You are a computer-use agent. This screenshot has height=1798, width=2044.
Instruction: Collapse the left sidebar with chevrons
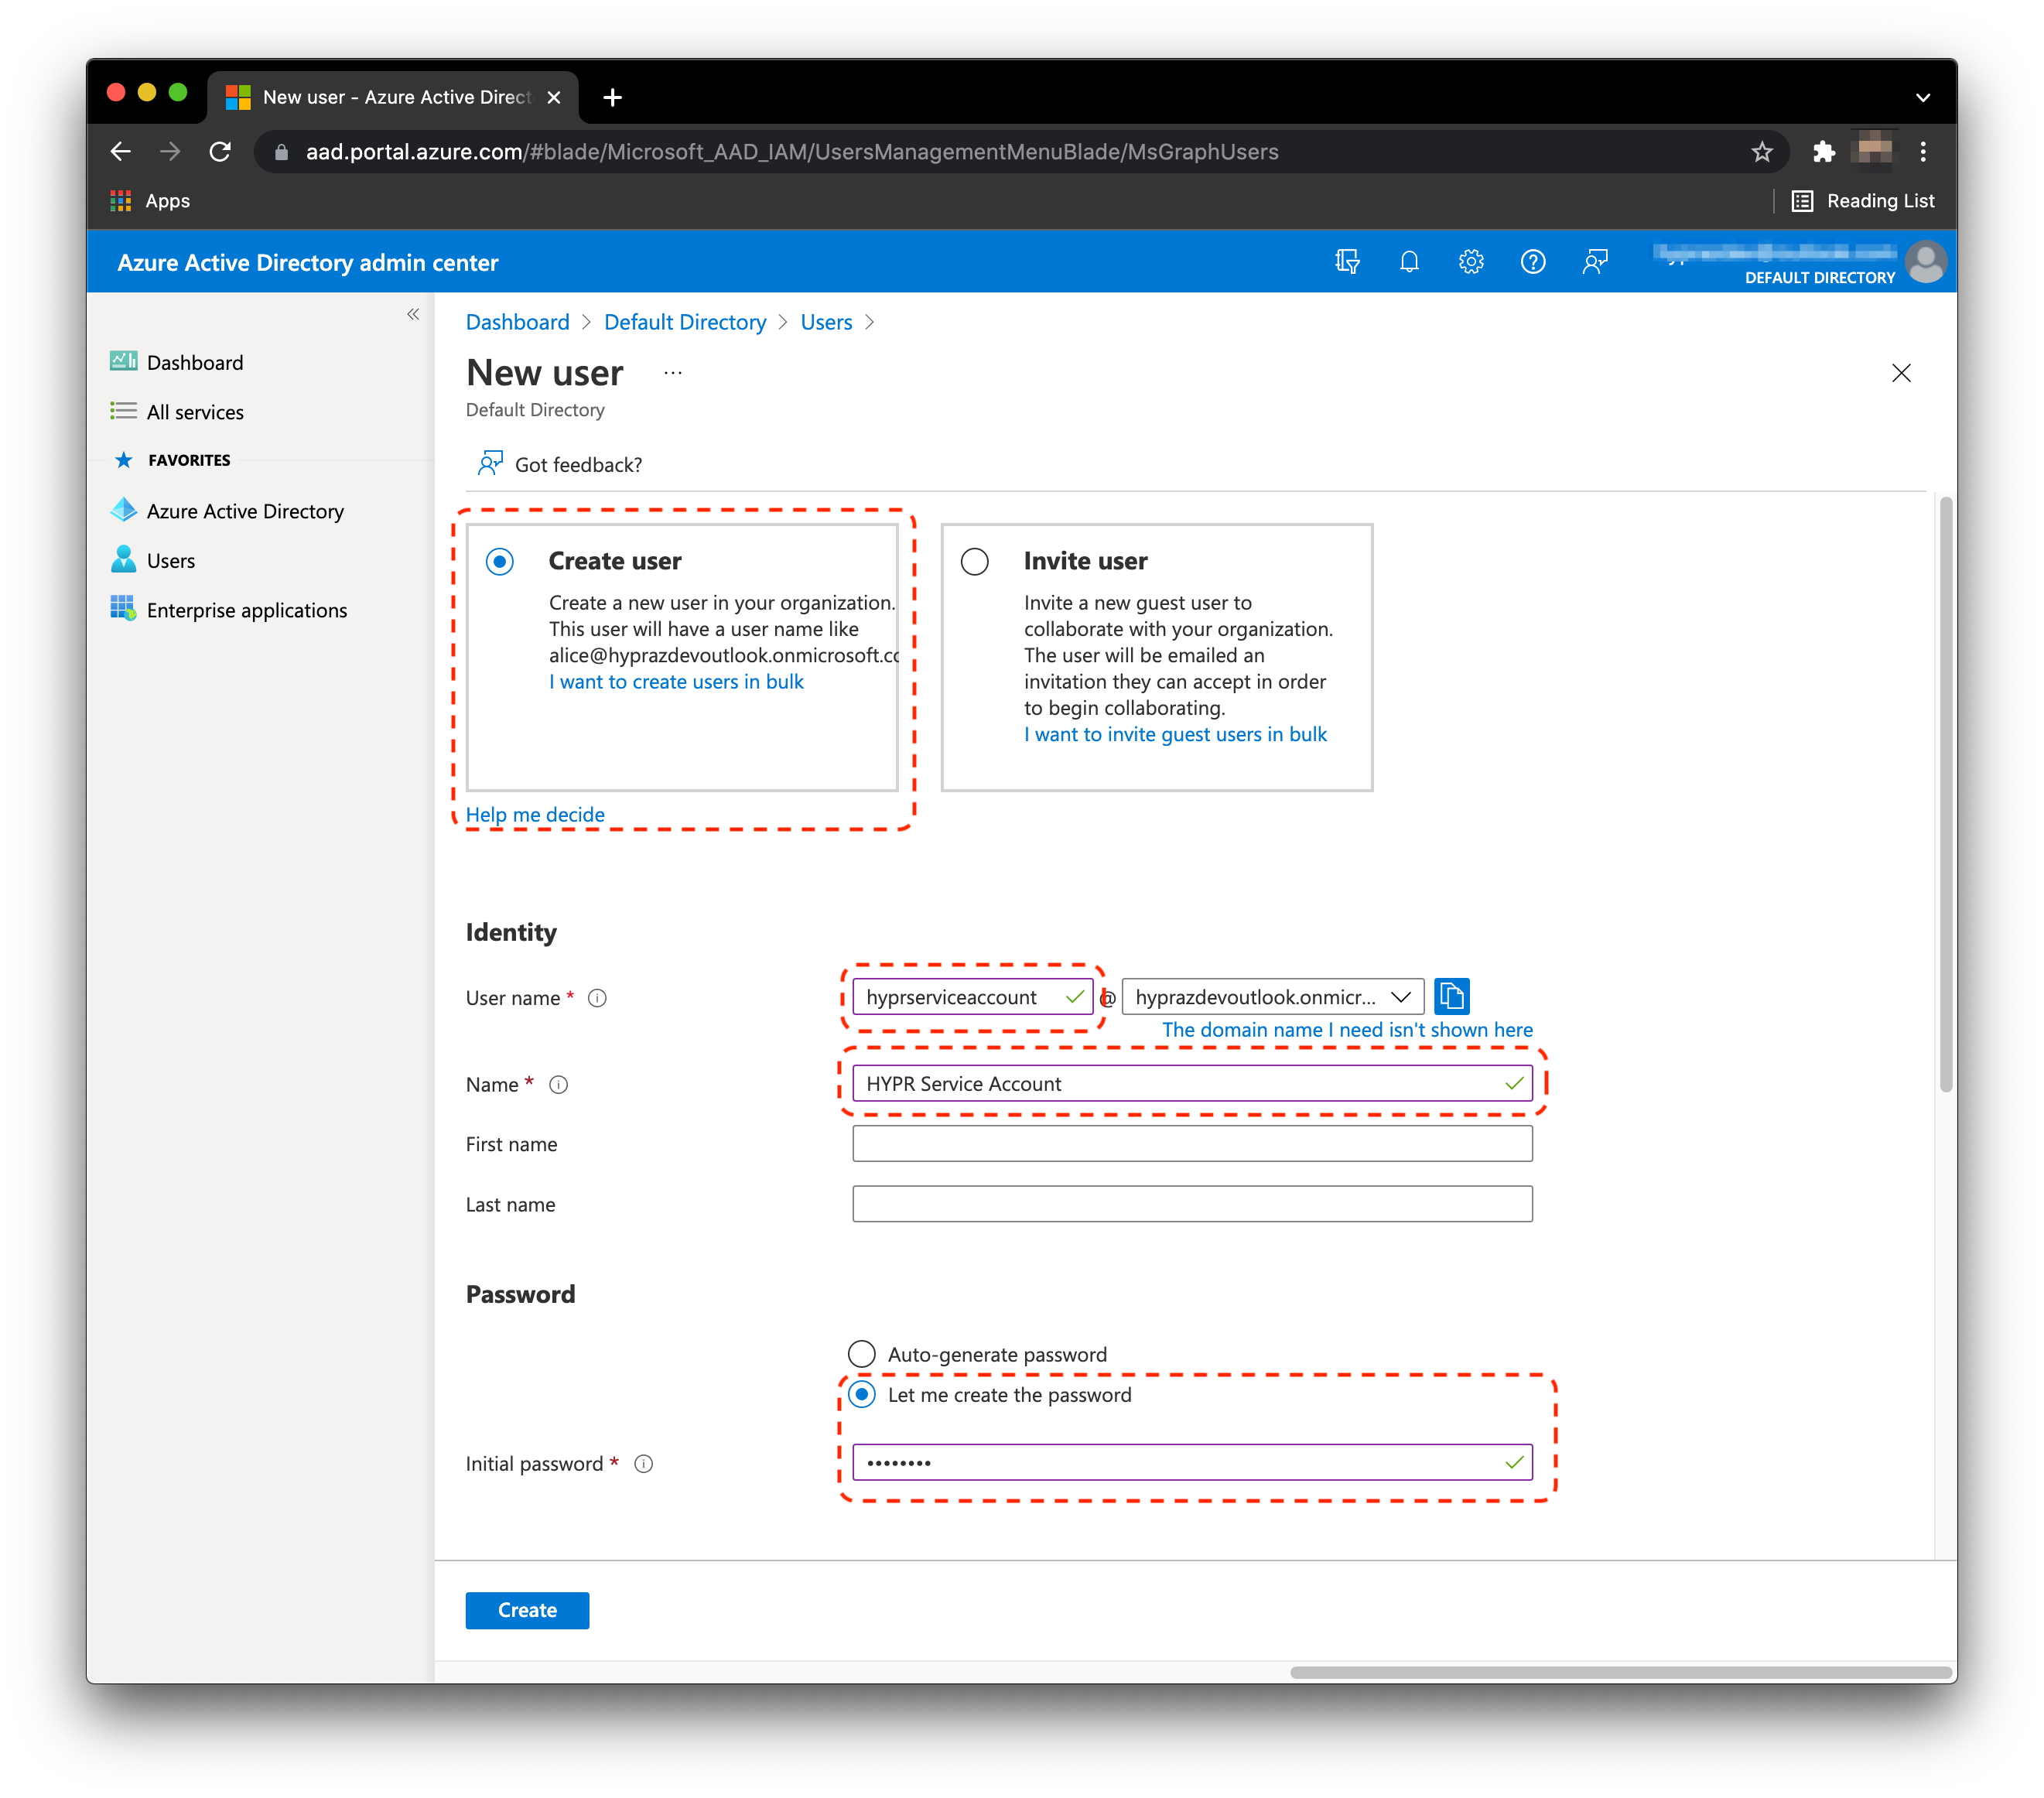point(413,315)
